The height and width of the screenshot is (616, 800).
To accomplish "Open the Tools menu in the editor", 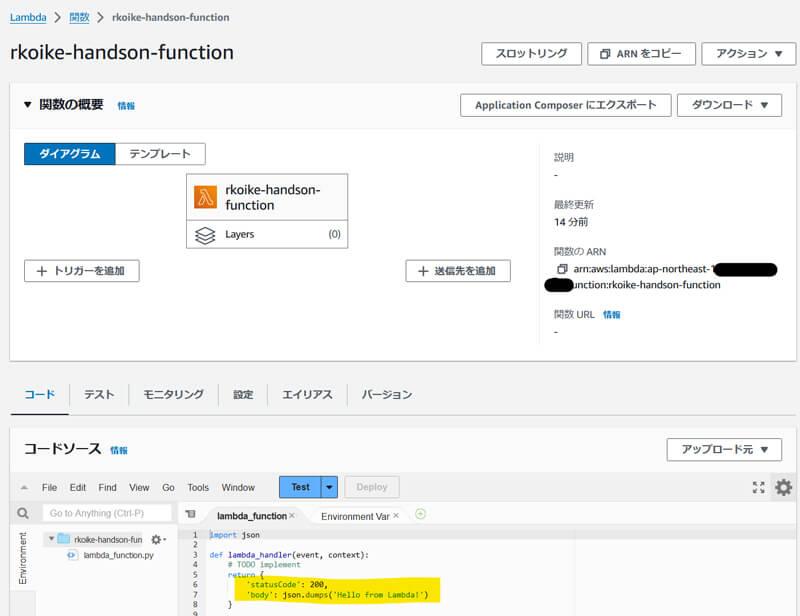I will click(x=198, y=487).
